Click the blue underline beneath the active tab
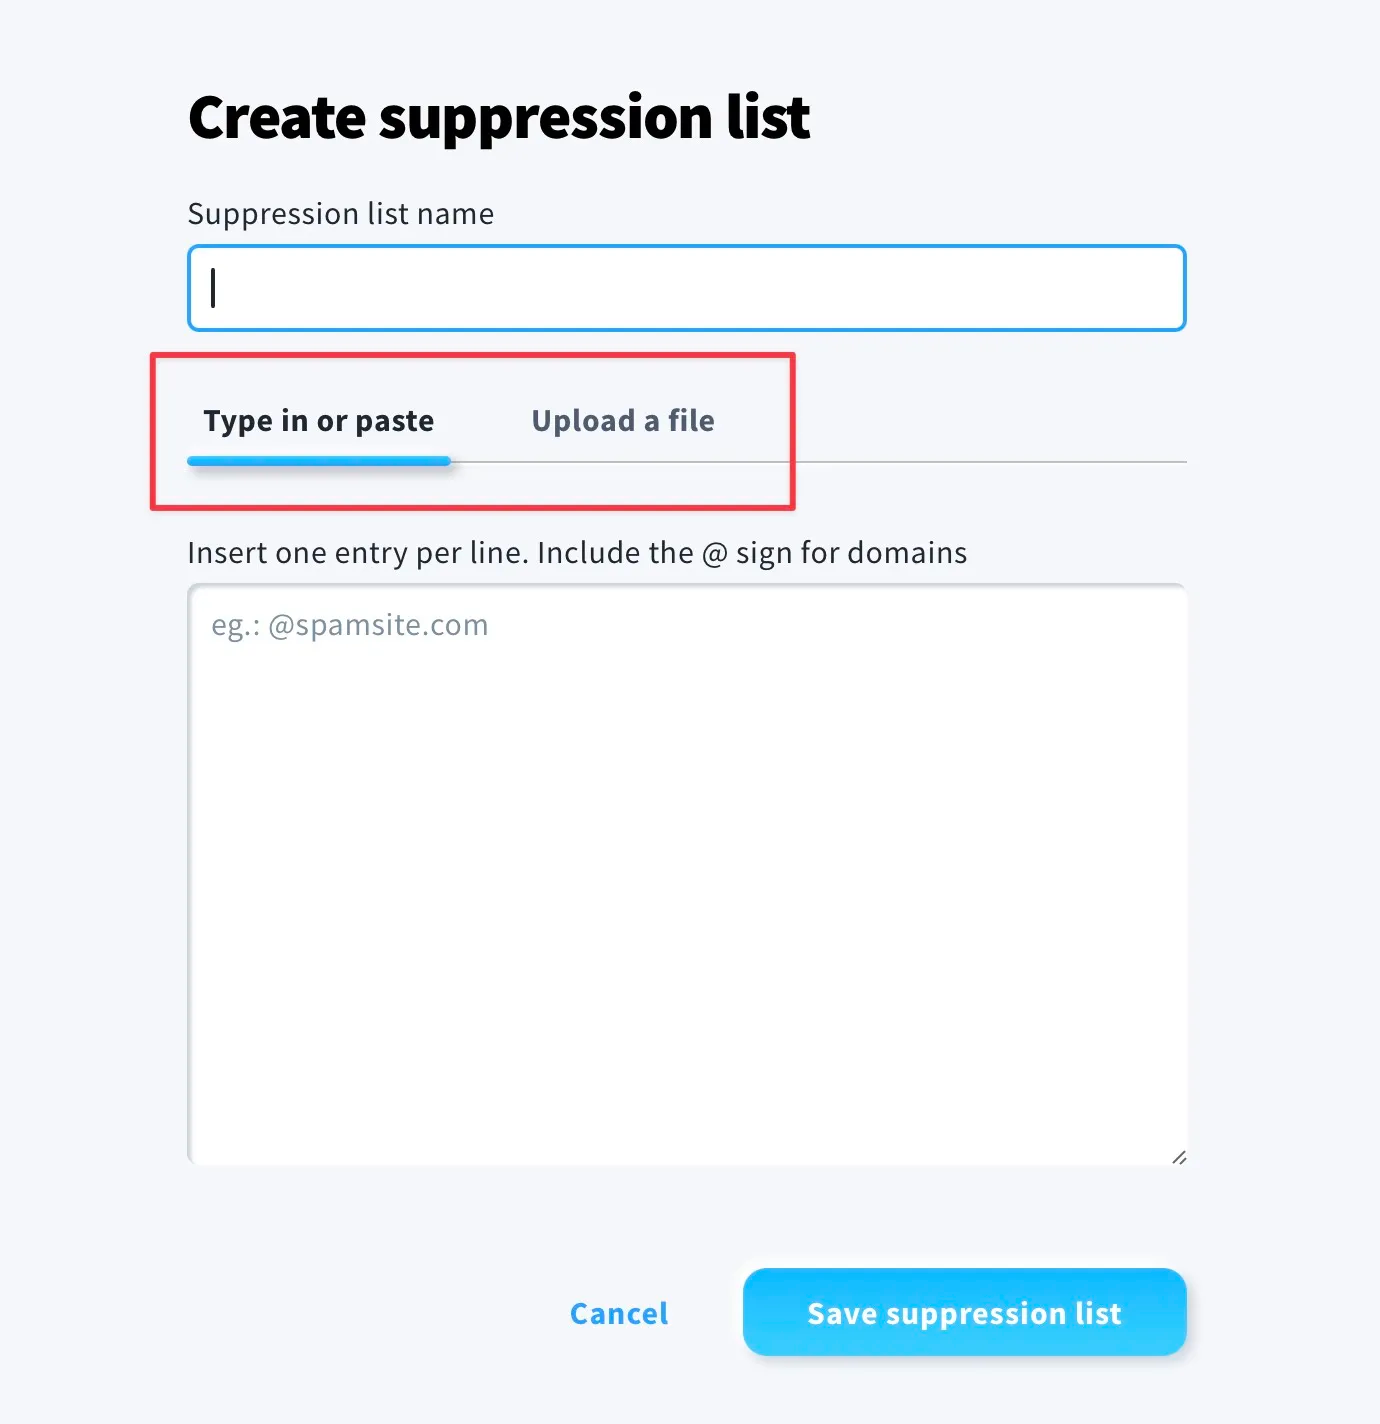This screenshot has height=1424, width=1380. pos(318,461)
